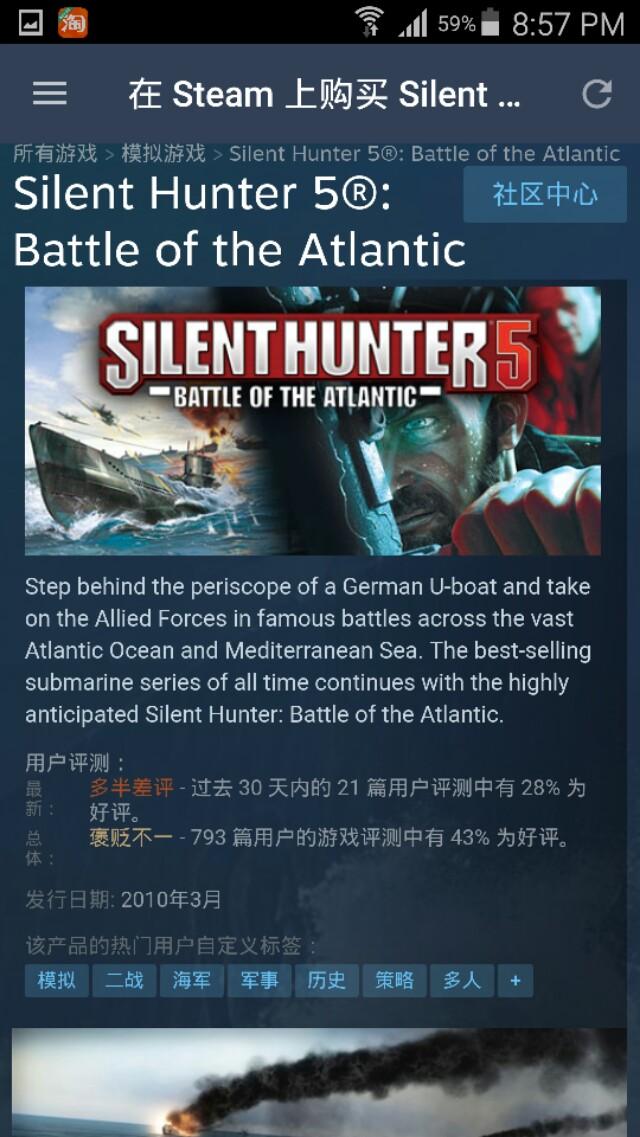Viewport: 640px width, 1137px height.
Task: Tap the battery indicator icon
Action: pyautogui.click(x=490, y=22)
